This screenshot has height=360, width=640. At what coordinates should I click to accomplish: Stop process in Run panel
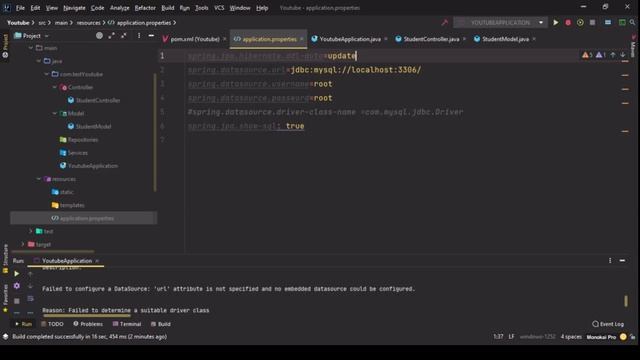pyautogui.click(x=17, y=301)
